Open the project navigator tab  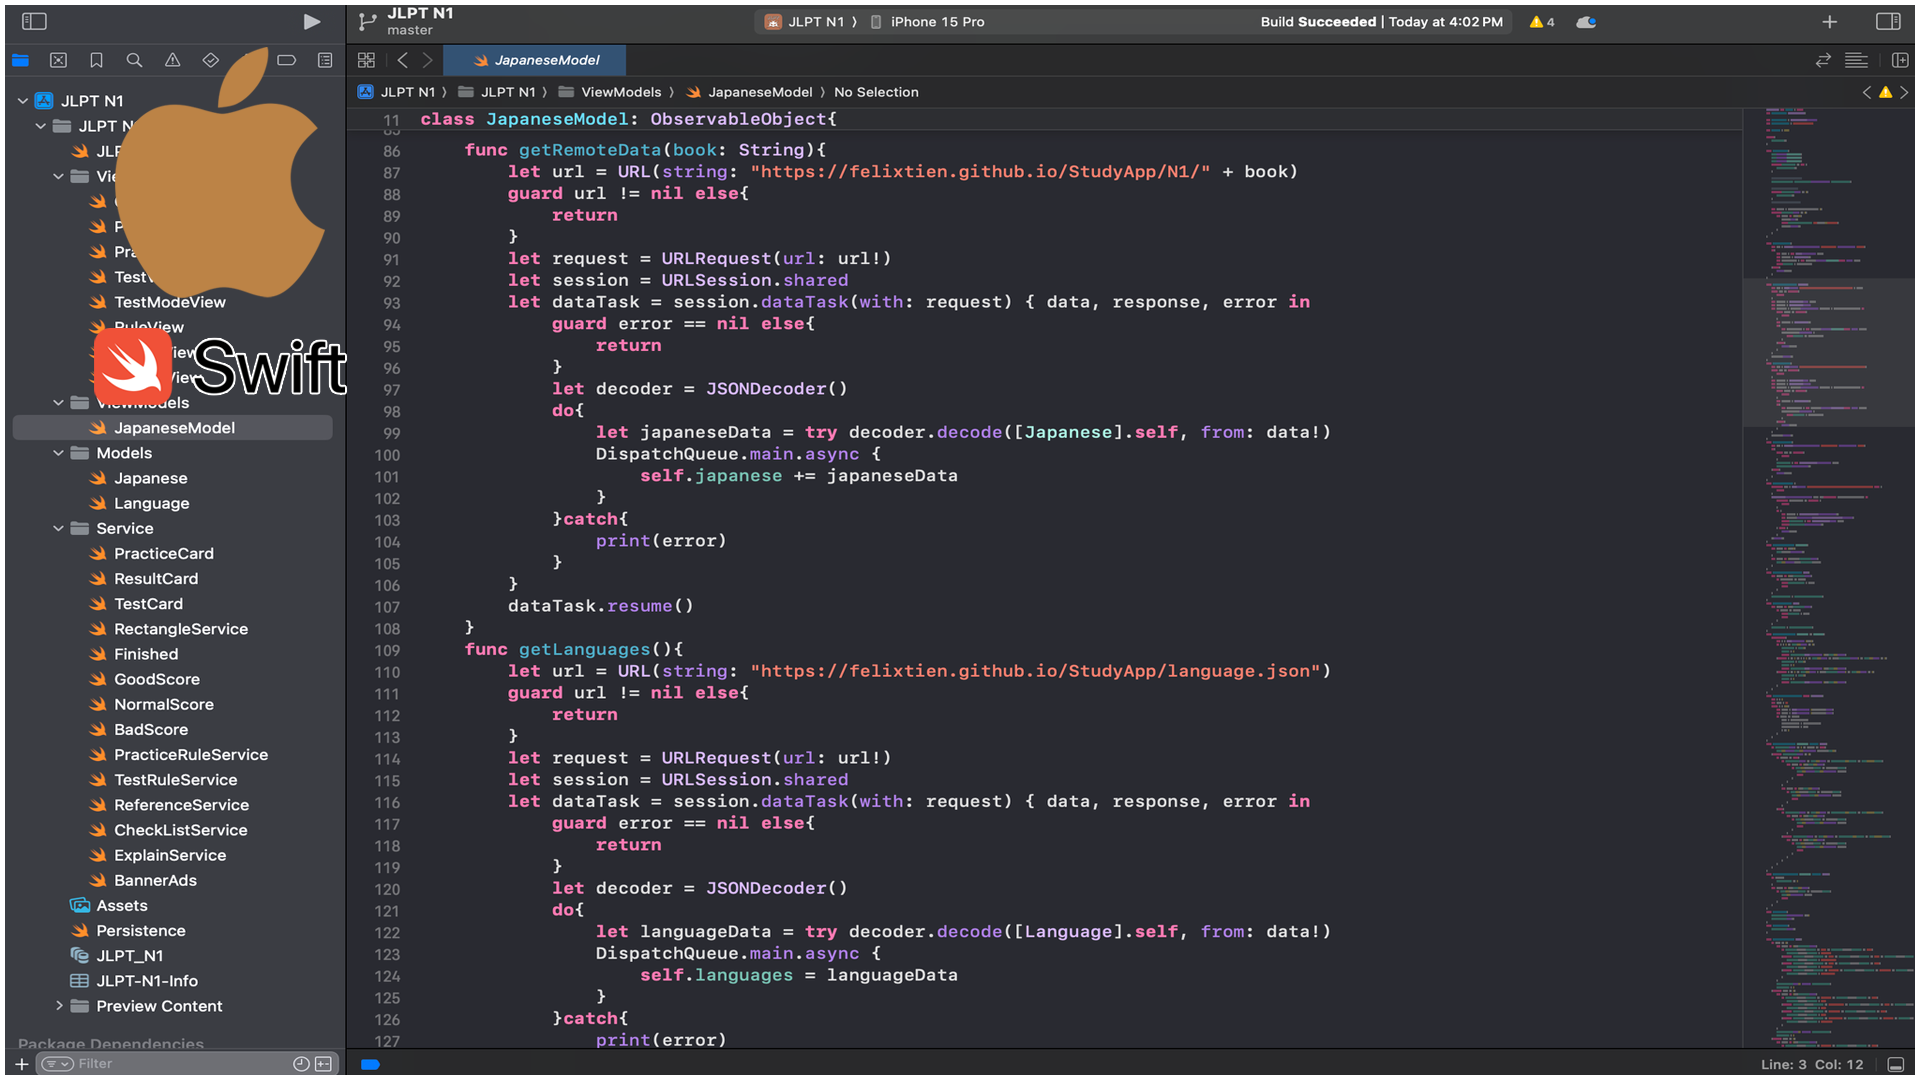pyautogui.click(x=20, y=60)
